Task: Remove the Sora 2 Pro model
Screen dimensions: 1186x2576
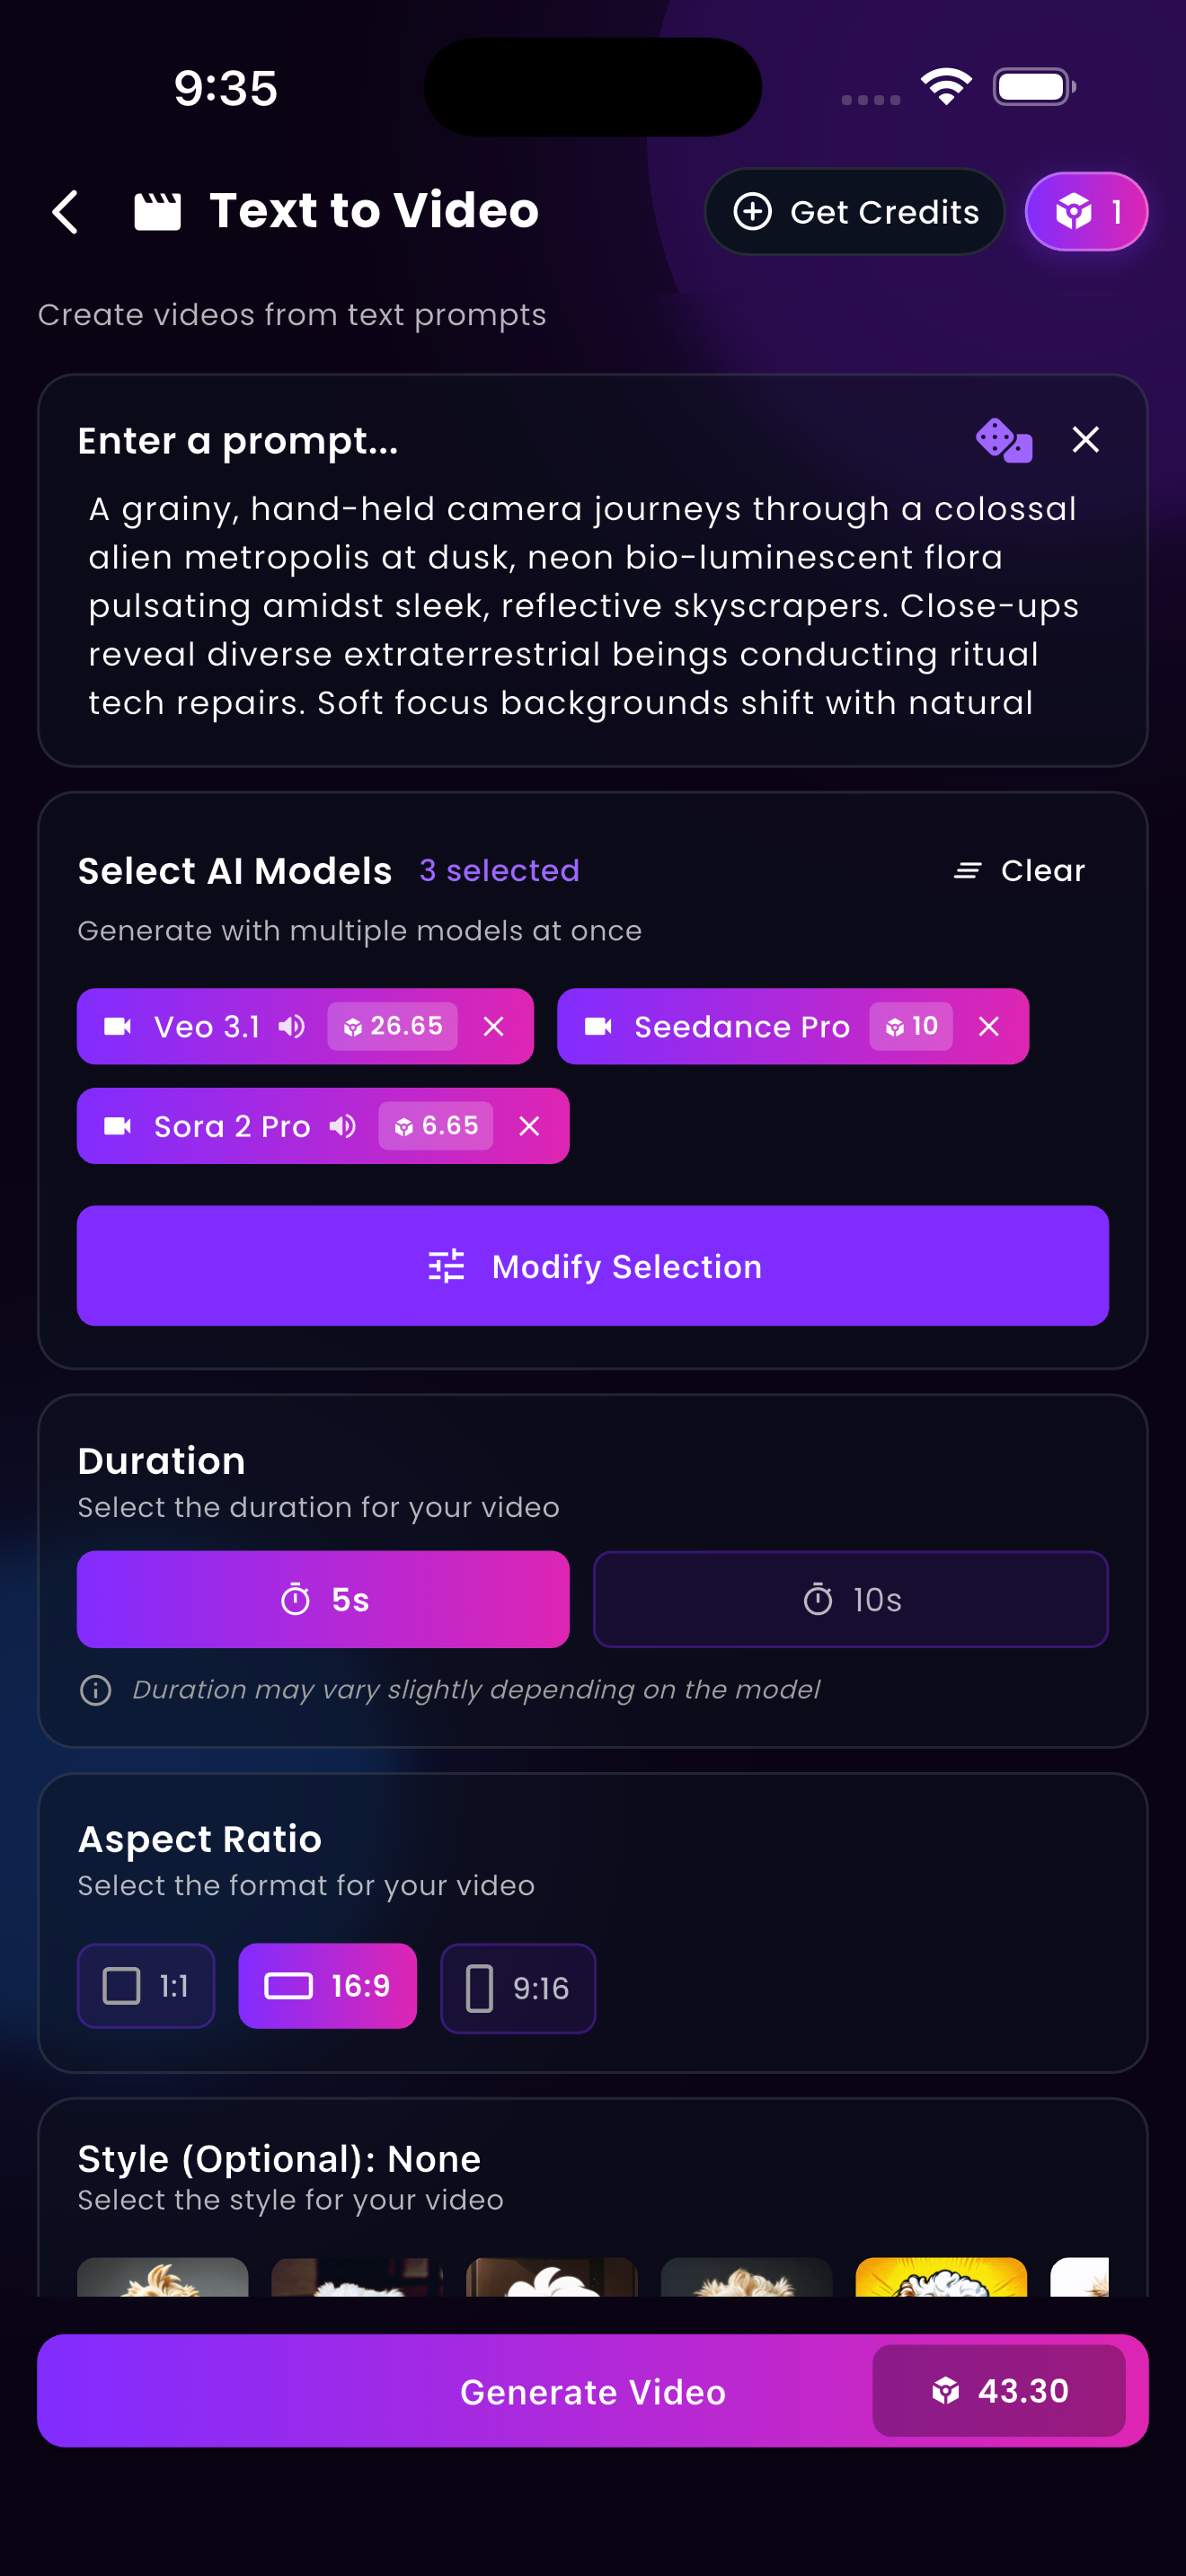Action: pos(528,1126)
